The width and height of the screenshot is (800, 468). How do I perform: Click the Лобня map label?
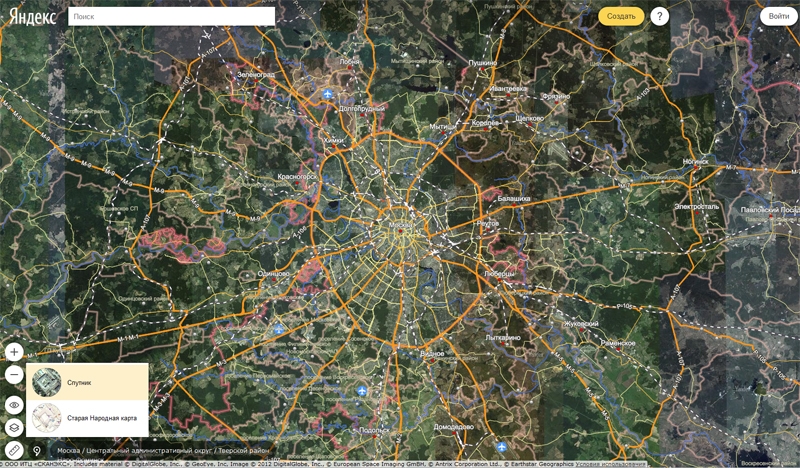click(x=349, y=61)
